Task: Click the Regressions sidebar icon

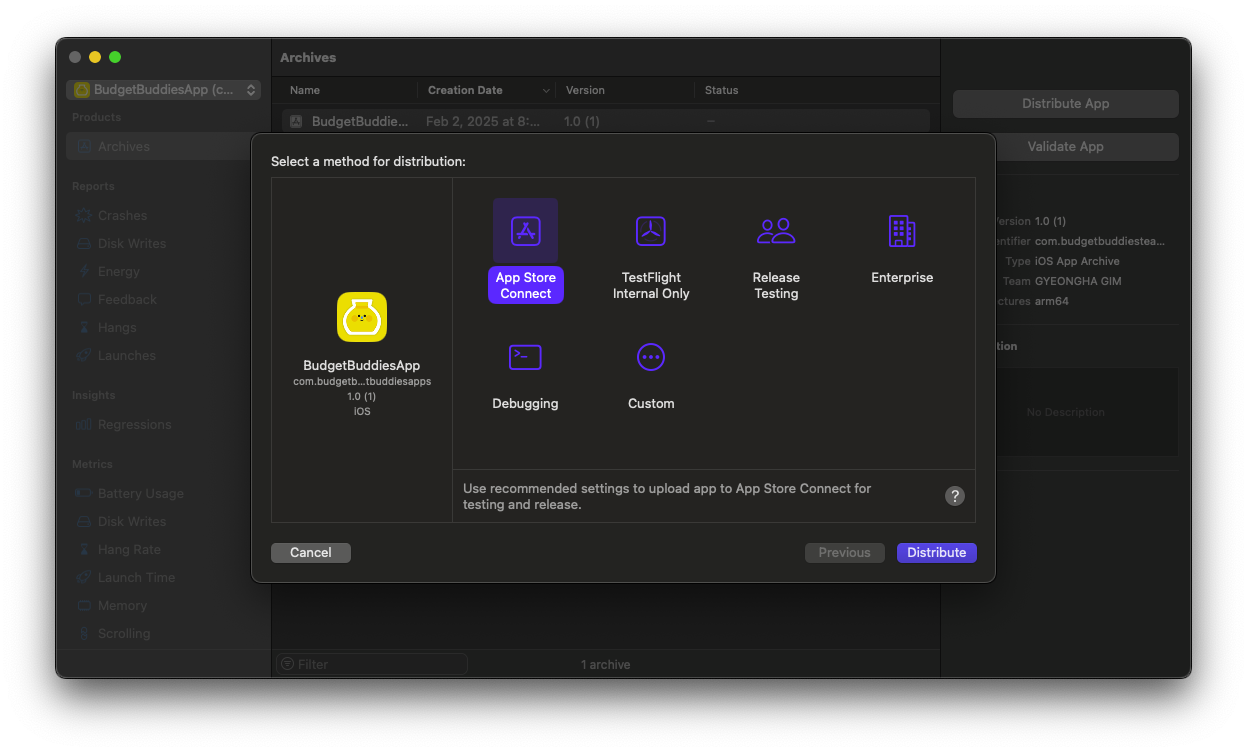Action: click(84, 425)
